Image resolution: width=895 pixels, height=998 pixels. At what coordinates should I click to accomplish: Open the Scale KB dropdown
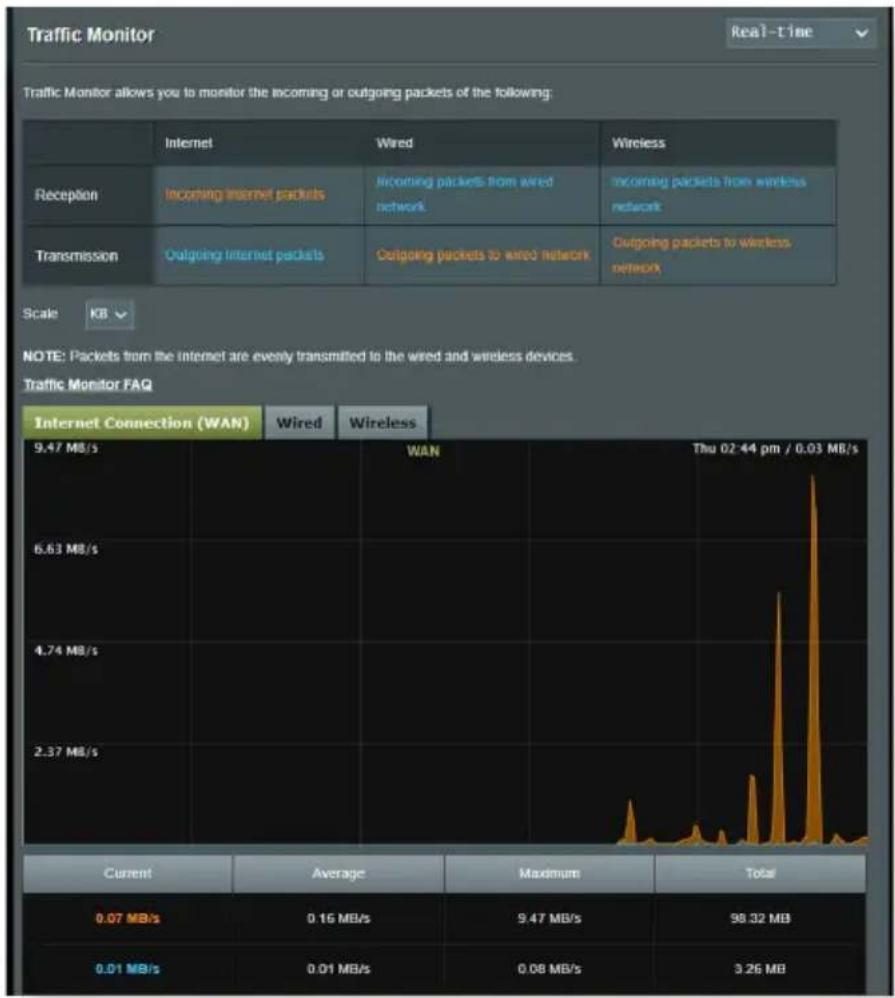(109, 314)
